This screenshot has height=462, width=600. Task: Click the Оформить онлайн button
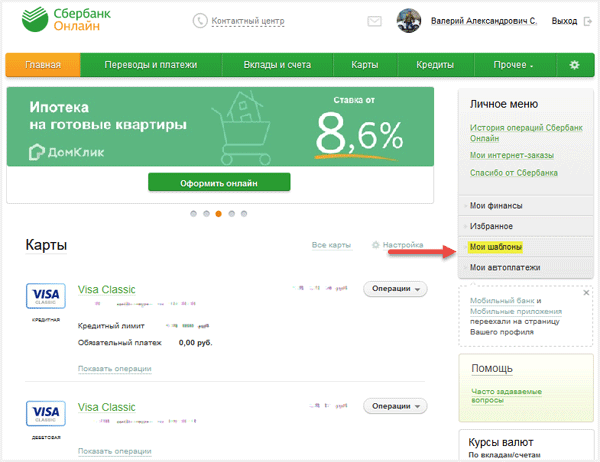(219, 182)
